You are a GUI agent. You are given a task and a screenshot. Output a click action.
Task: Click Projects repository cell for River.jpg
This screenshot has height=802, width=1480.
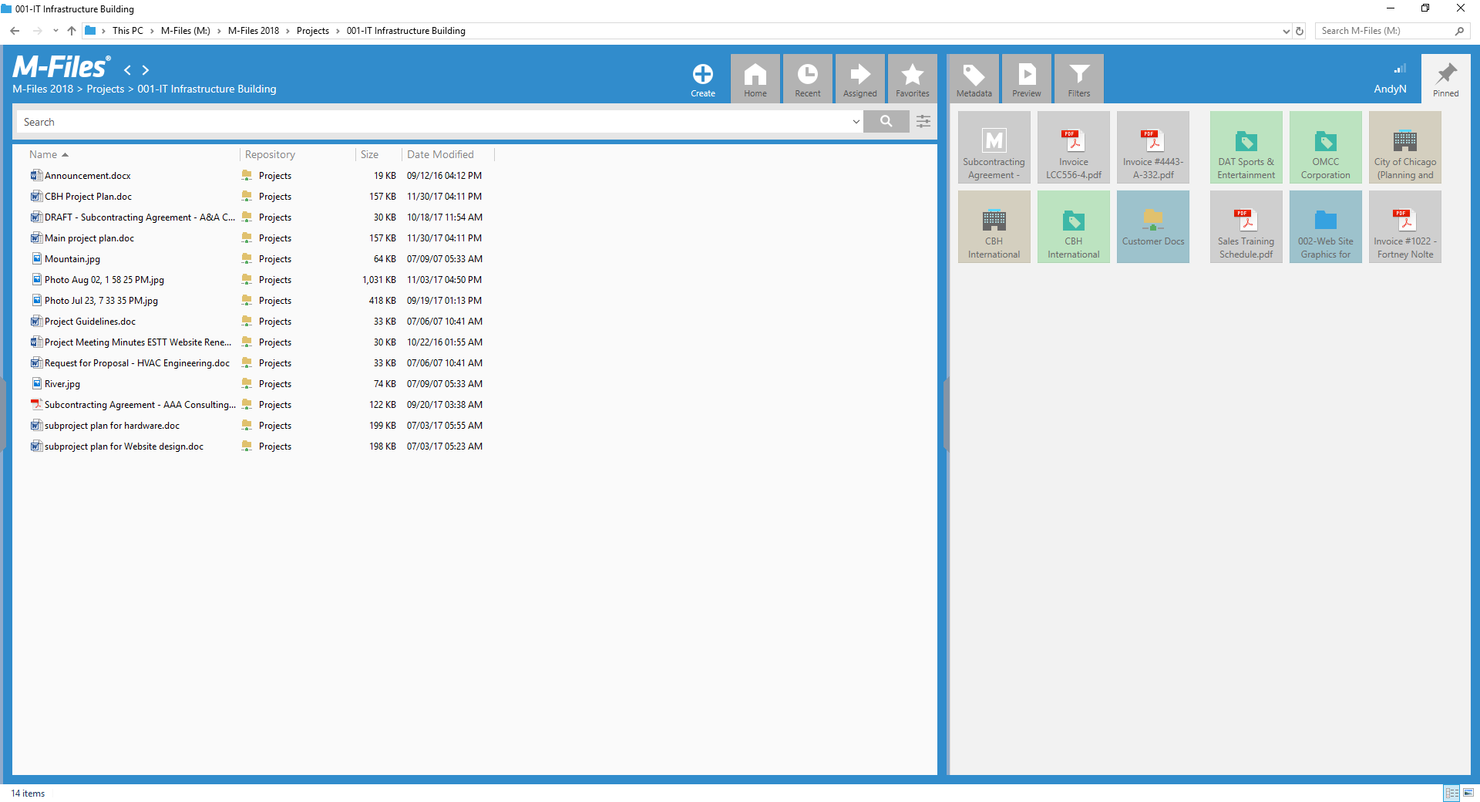pos(275,384)
